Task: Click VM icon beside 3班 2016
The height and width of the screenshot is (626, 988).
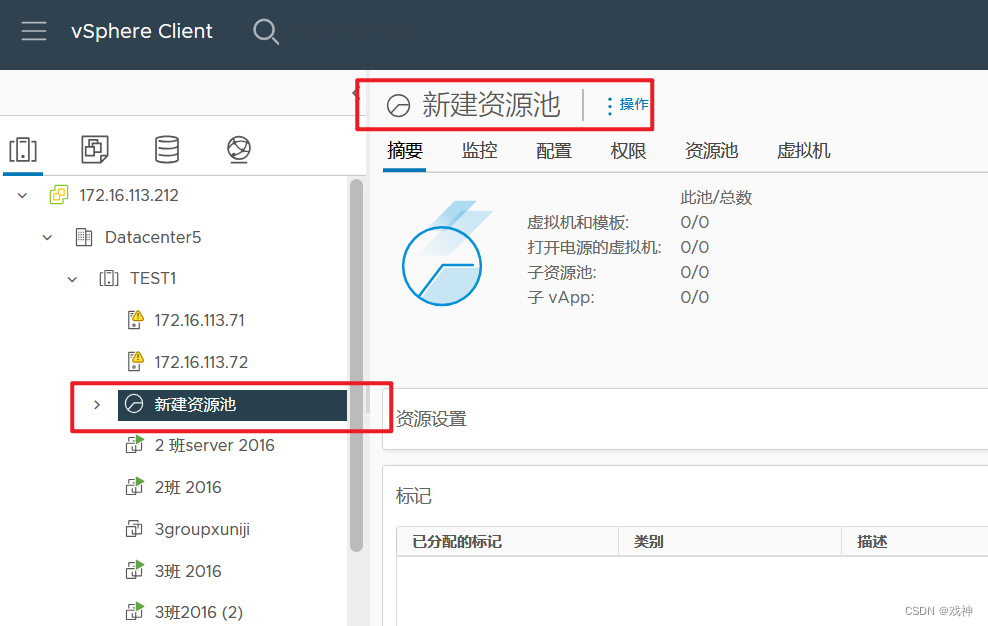Action: [x=134, y=571]
